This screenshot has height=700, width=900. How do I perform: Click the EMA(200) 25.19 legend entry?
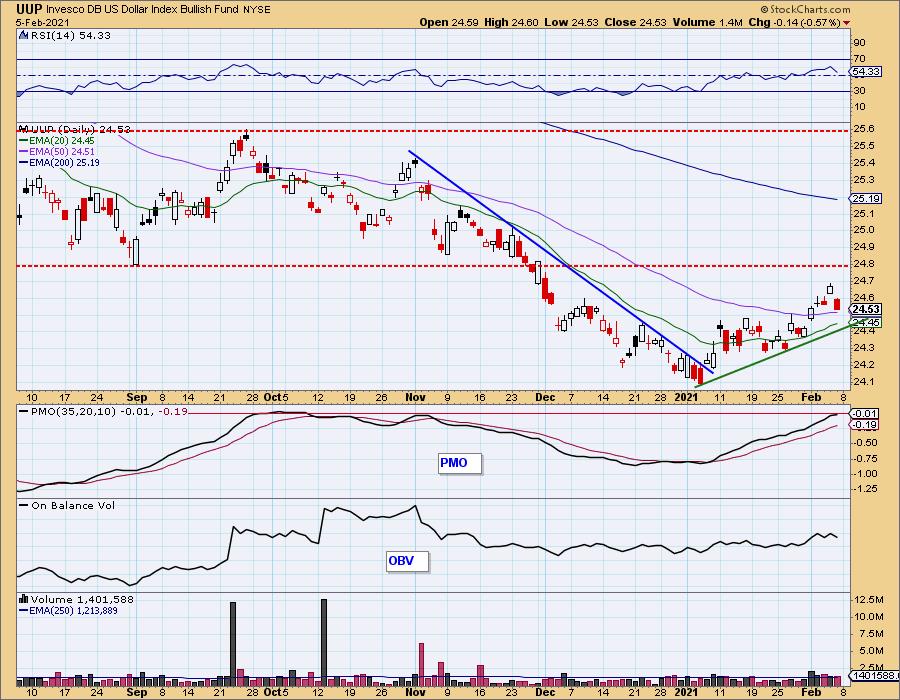click(59, 162)
